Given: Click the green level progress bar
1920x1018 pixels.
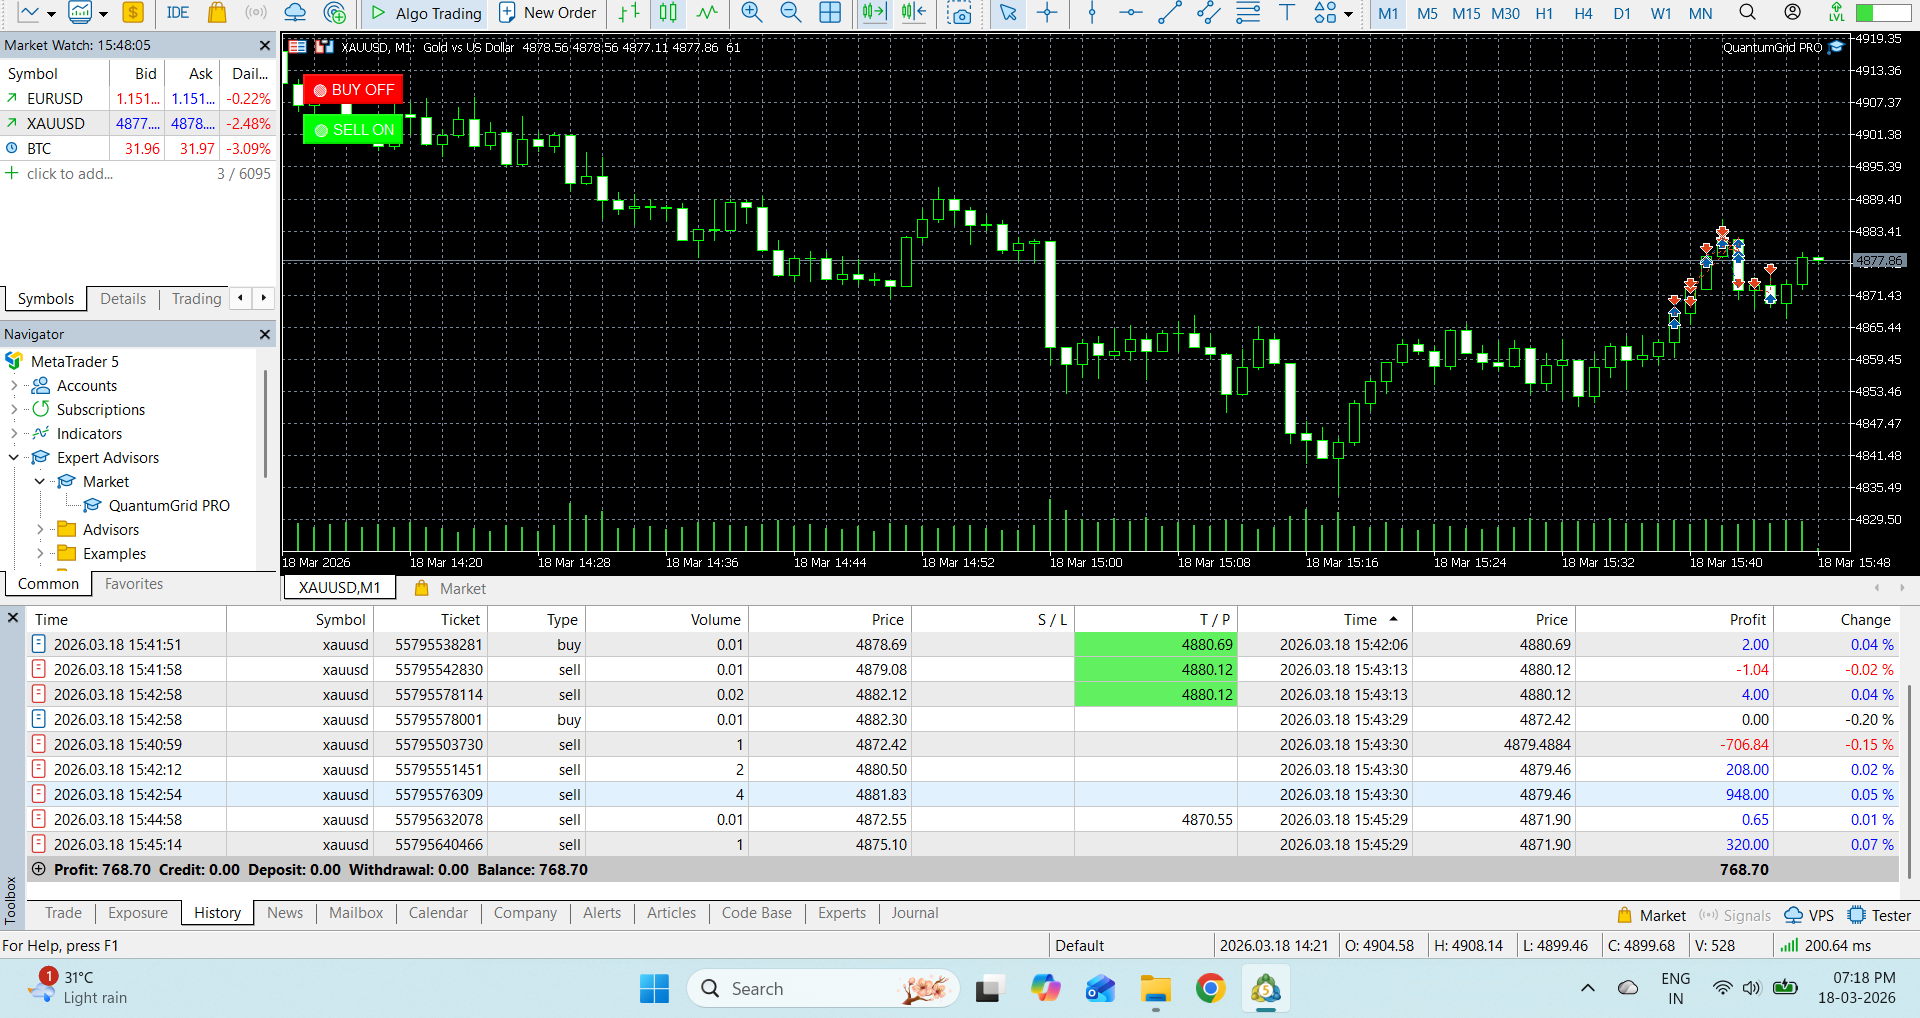Looking at the screenshot, I should pyautogui.click(x=1883, y=13).
